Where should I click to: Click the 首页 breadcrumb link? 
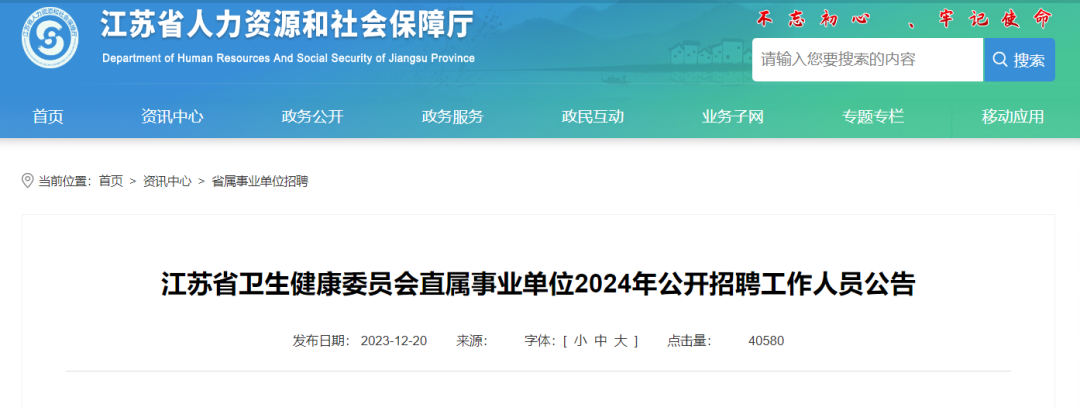(111, 181)
